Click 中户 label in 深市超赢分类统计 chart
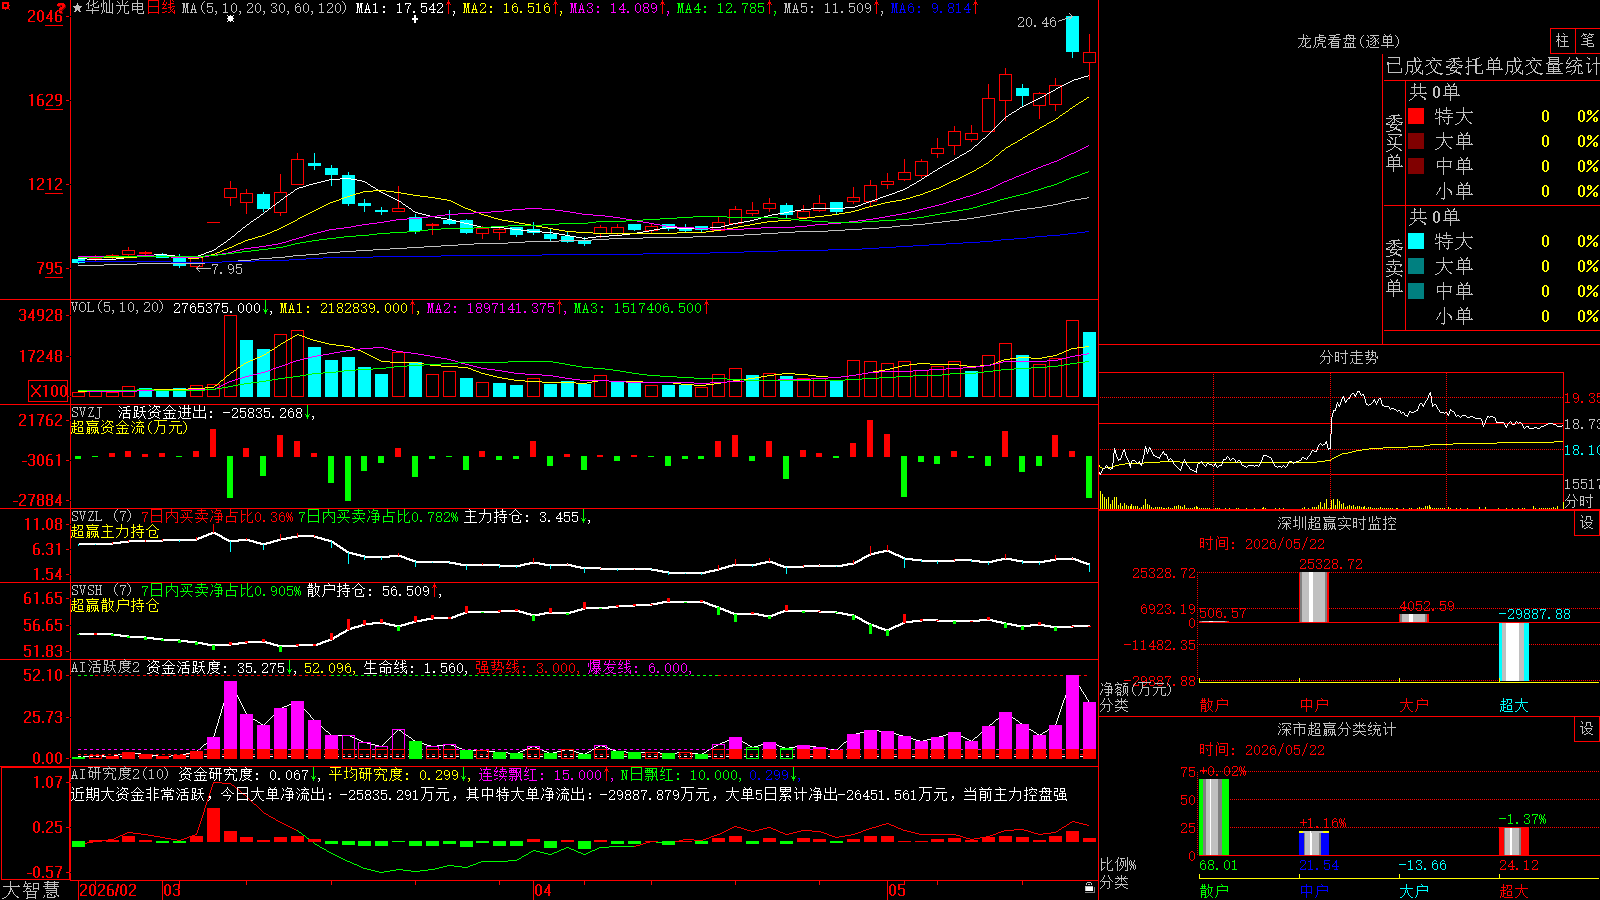The height and width of the screenshot is (900, 1600). pos(1314,890)
